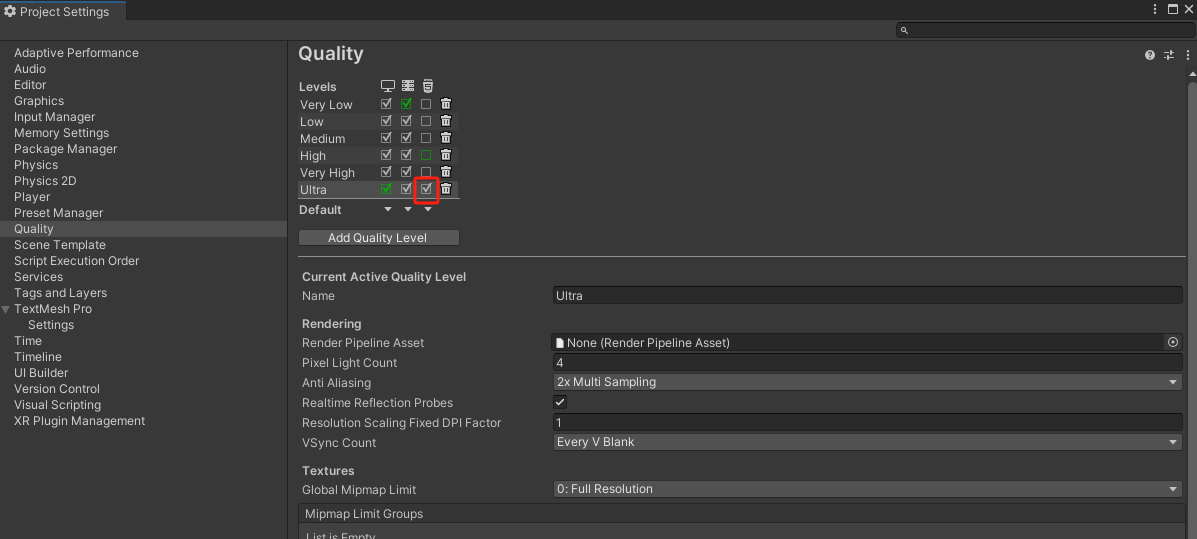The image size is (1197, 539).
Task: Toggle Medium for Dedicated Server
Action: 406,138
